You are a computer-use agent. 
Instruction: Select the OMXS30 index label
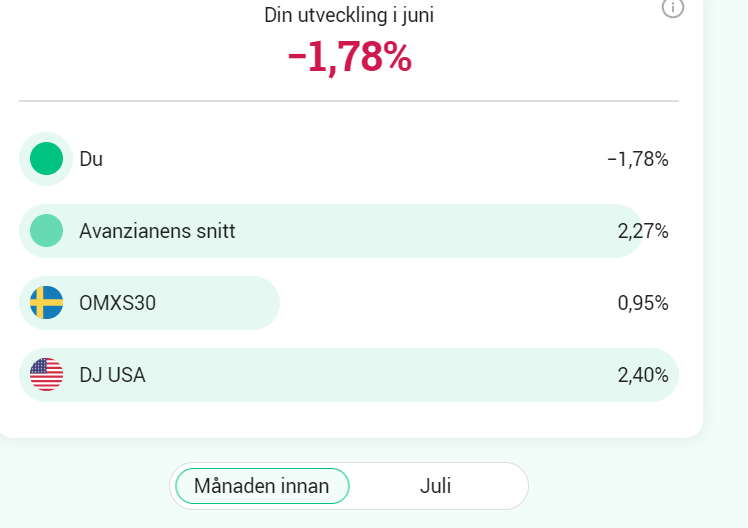pyautogui.click(x=117, y=303)
